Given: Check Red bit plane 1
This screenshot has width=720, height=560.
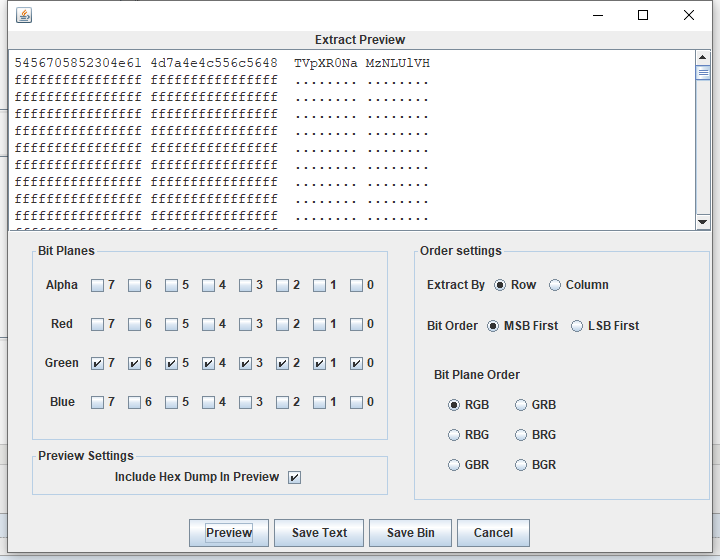Looking at the screenshot, I should [x=319, y=325].
